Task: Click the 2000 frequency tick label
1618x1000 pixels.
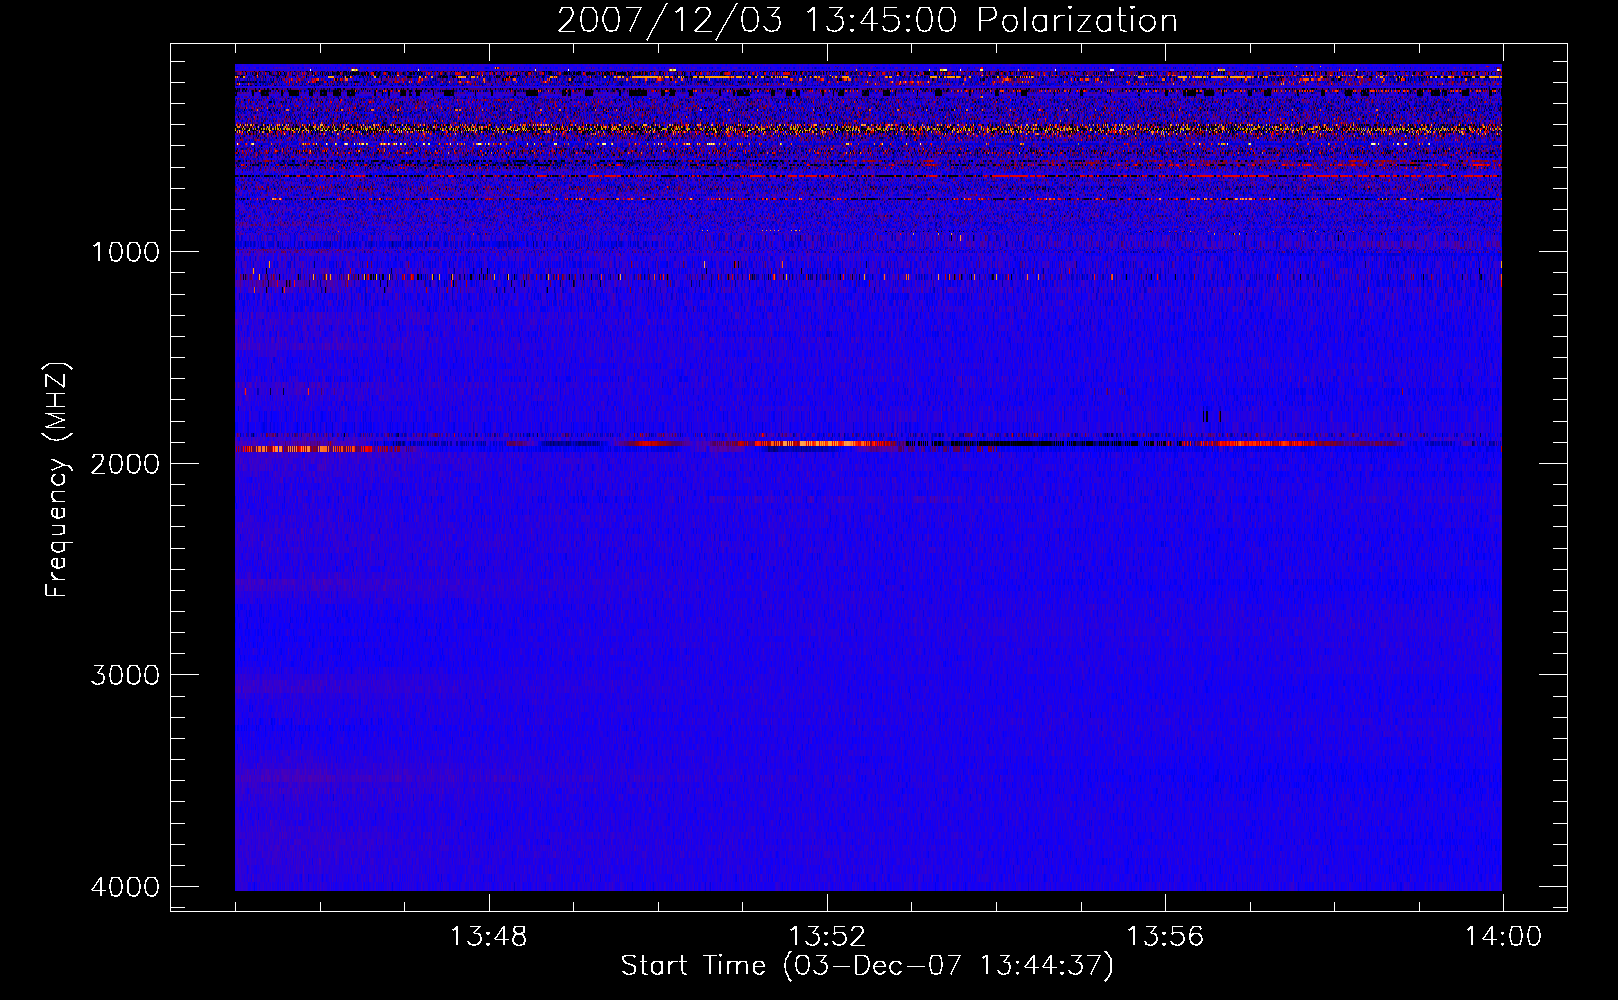Action: (125, 463)
